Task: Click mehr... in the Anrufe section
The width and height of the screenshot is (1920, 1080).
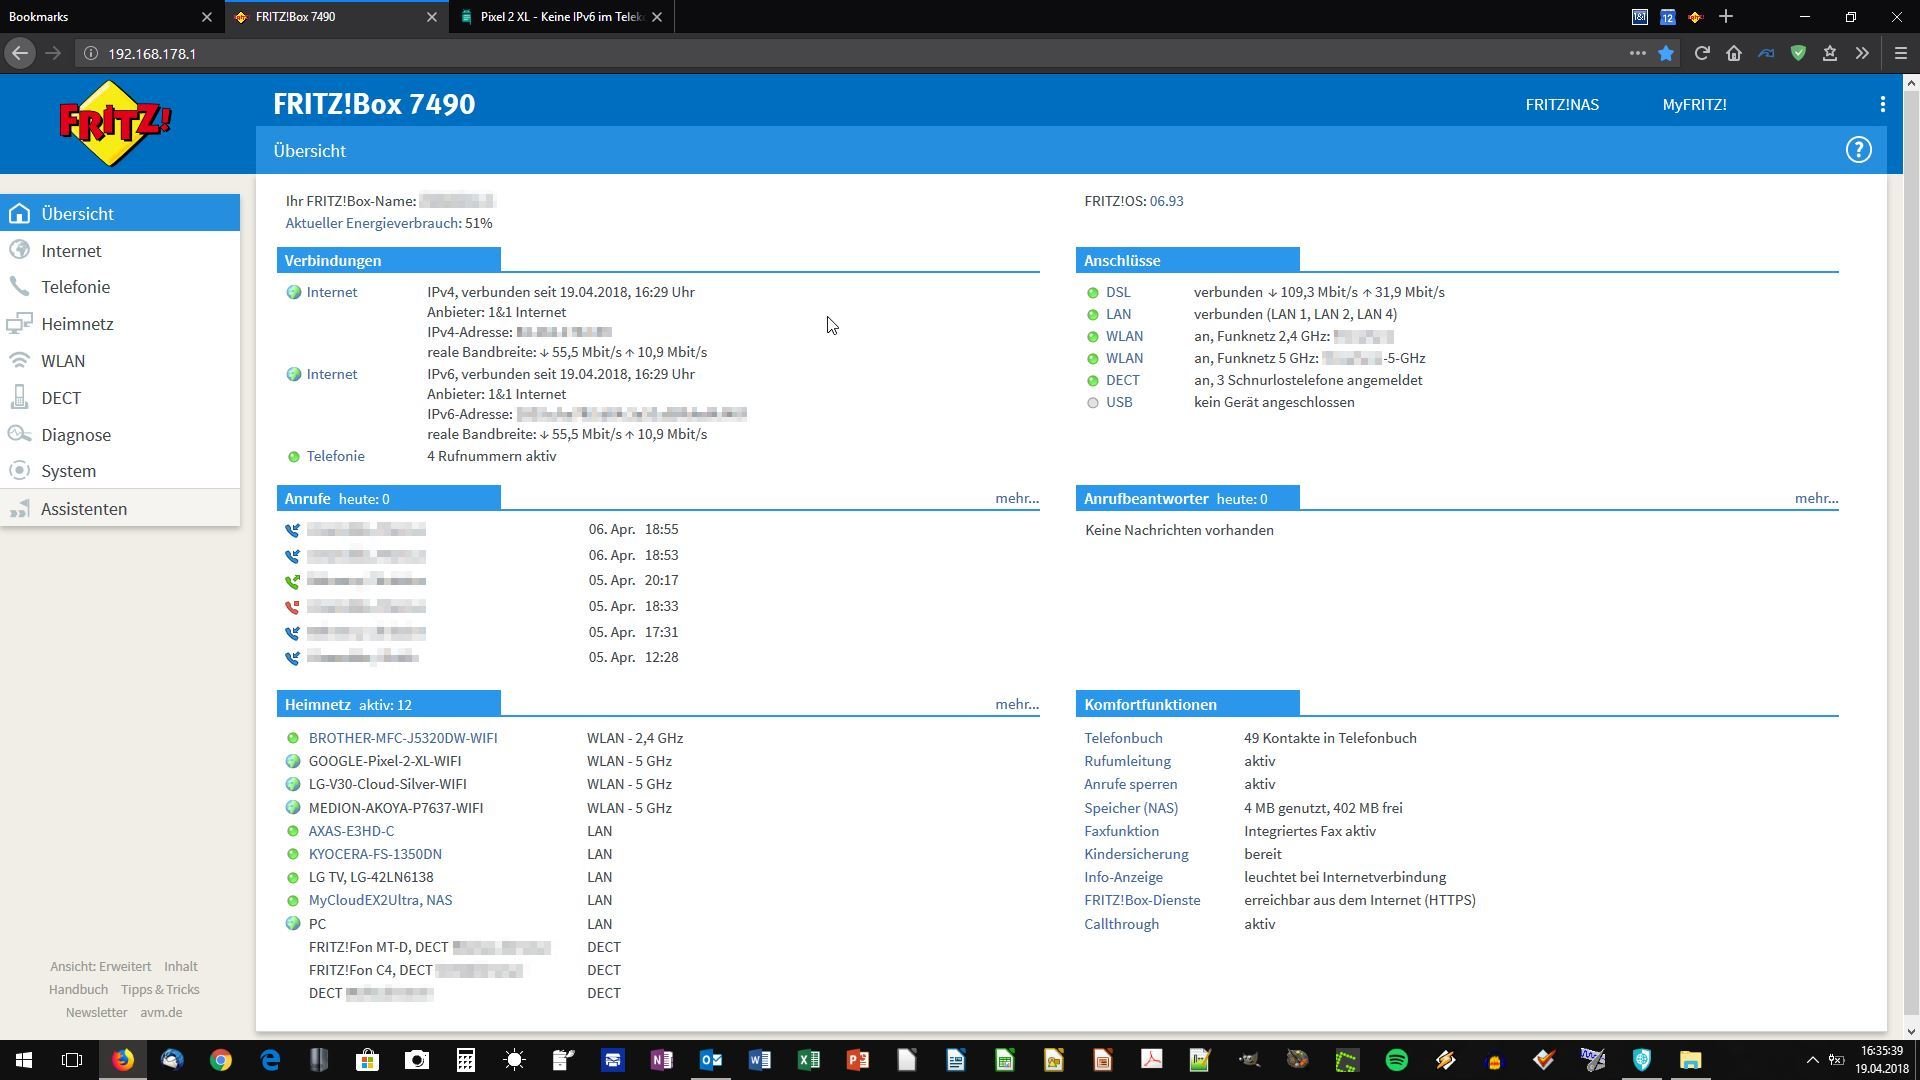Action: [x=1017, y=498]
